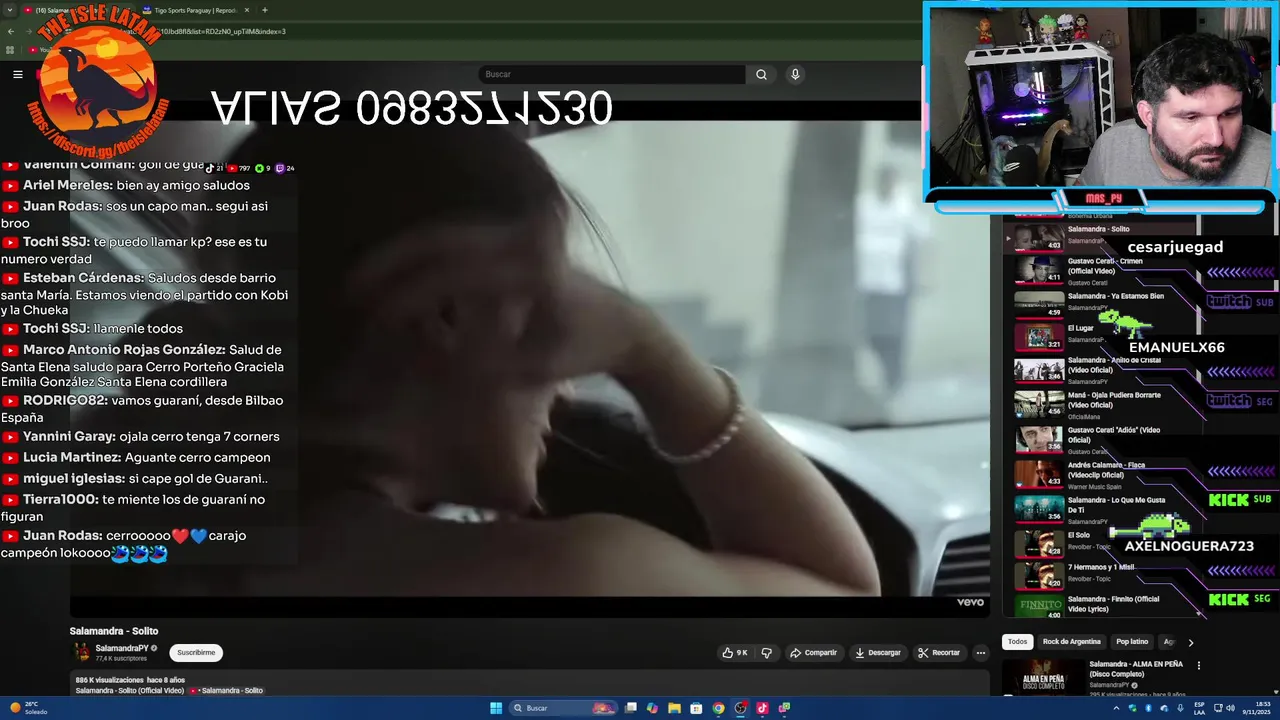This screenshot has width=1280, height=720.
Task: Click the Buscar search input field
Action: pos(611,74)
